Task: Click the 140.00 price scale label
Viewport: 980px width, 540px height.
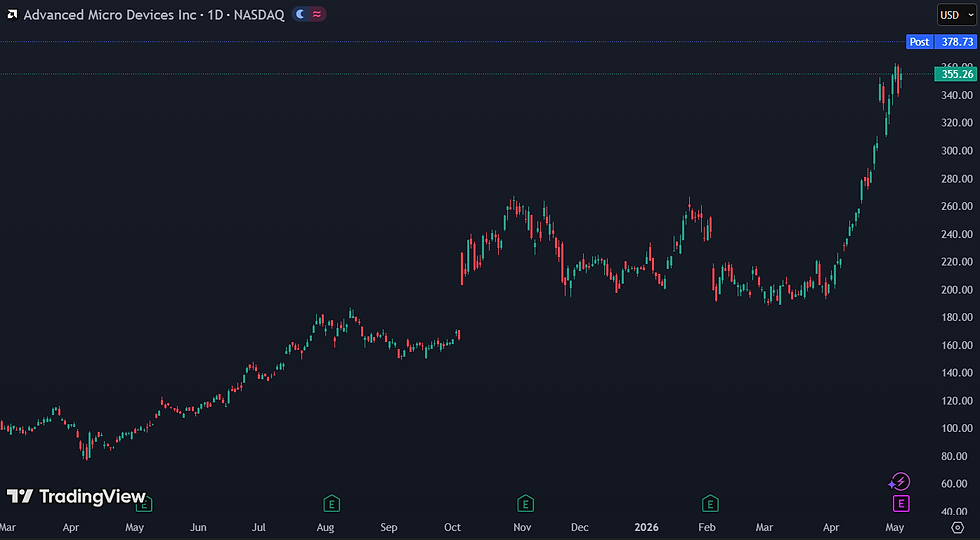Action: (957, 373)
